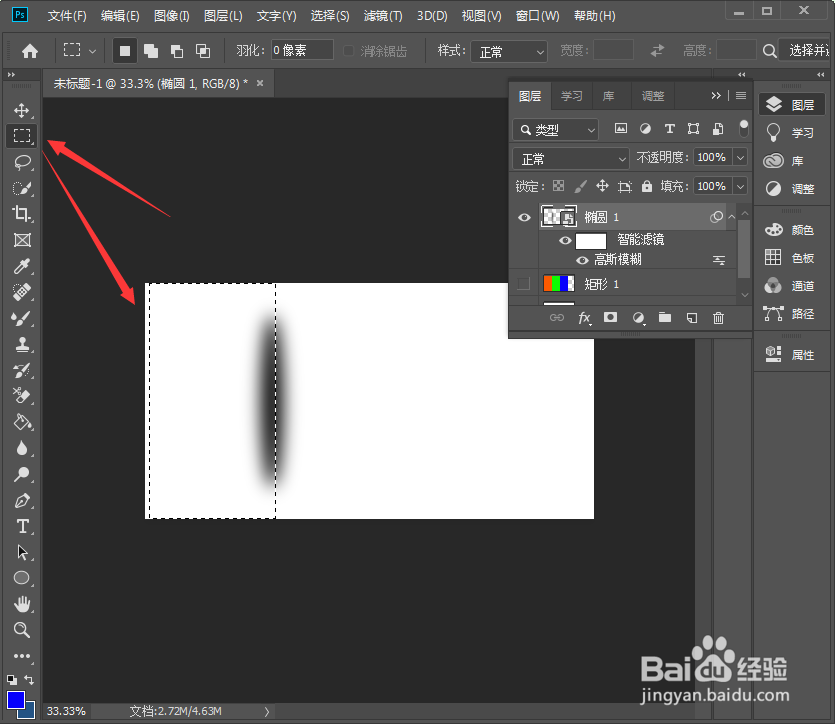This screenshot has width=835, height=724.
Task: Toggle visibility of 高斯模糊 filter
Action: coord(583,260)
